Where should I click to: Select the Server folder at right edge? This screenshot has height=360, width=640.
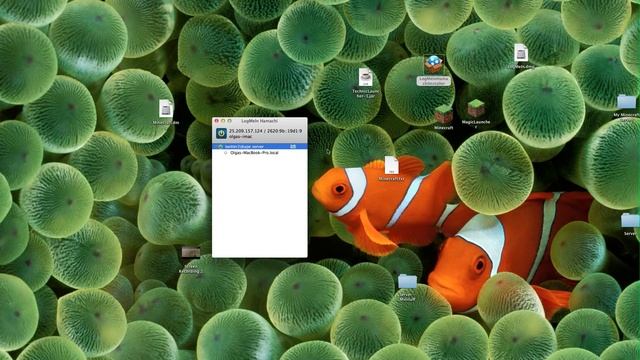[630, 220]
